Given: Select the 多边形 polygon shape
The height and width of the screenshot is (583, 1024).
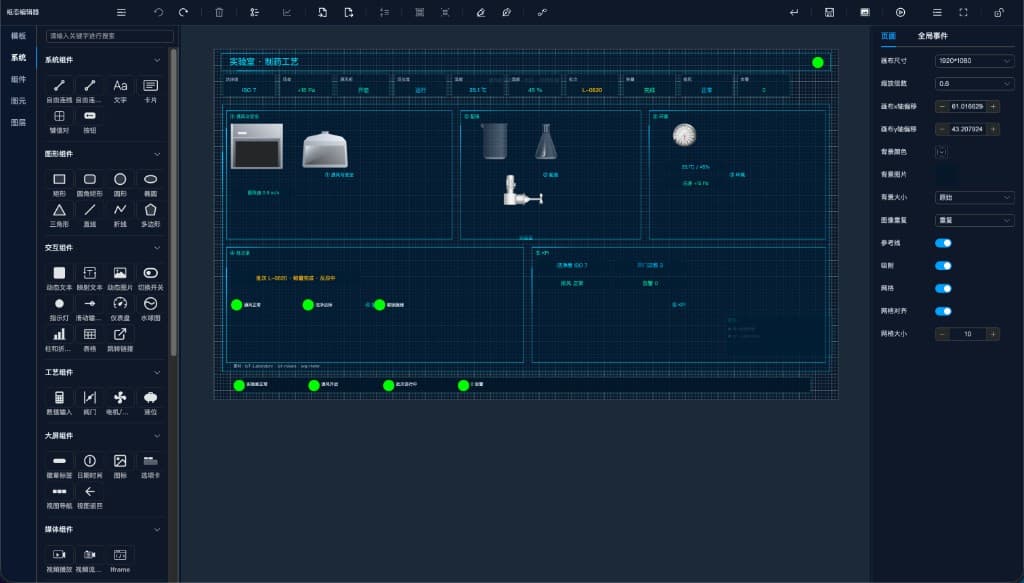Looking at the screenshot, I should 150,215.
